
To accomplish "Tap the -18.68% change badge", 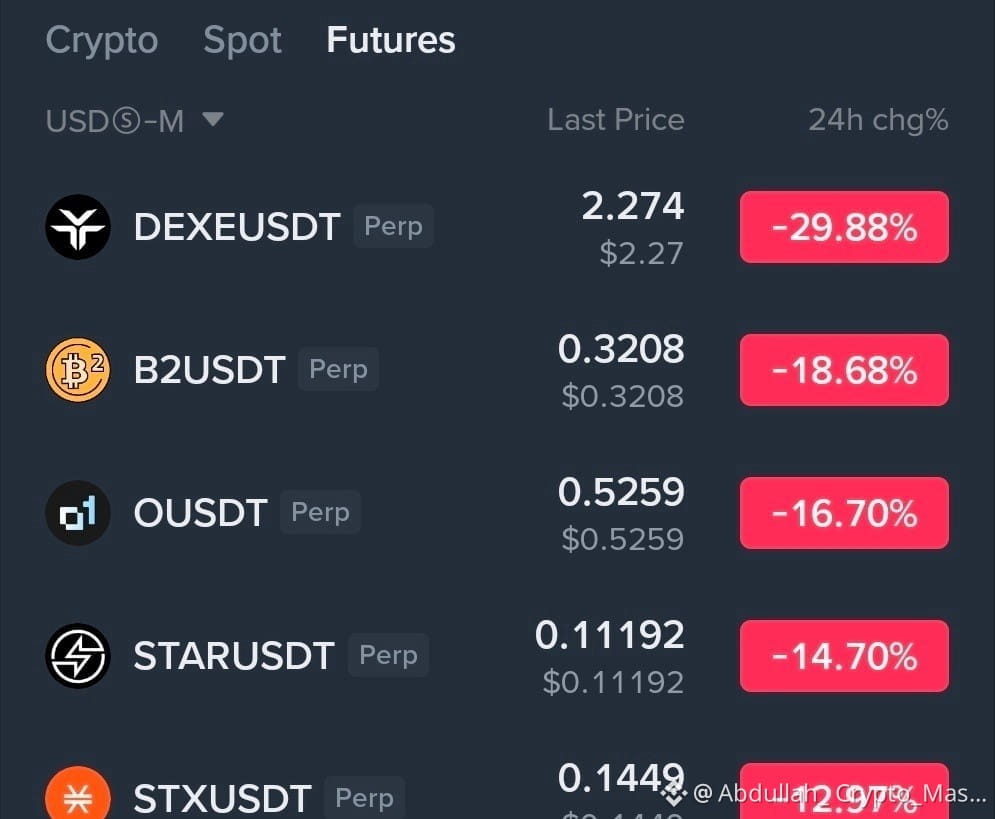I will pyautogui.click(x=844, y=370).
